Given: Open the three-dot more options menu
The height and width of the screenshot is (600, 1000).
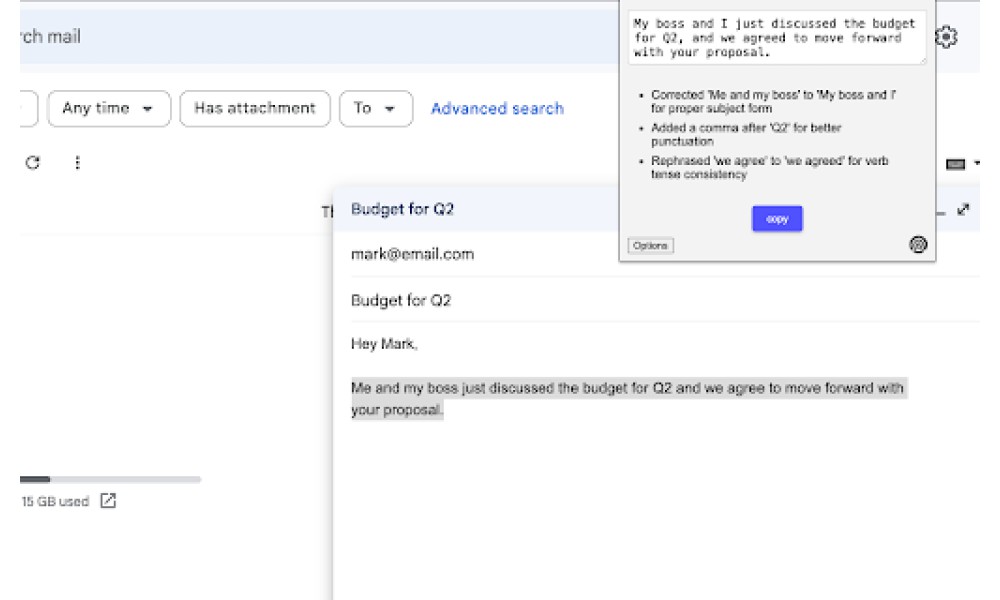Looking at the screenshot, I should point(77,163).
